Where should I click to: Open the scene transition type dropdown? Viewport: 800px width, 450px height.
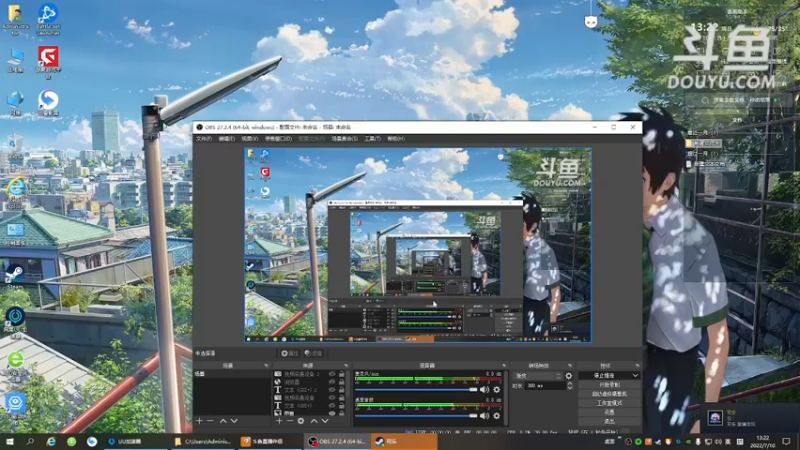coord(538,376)
